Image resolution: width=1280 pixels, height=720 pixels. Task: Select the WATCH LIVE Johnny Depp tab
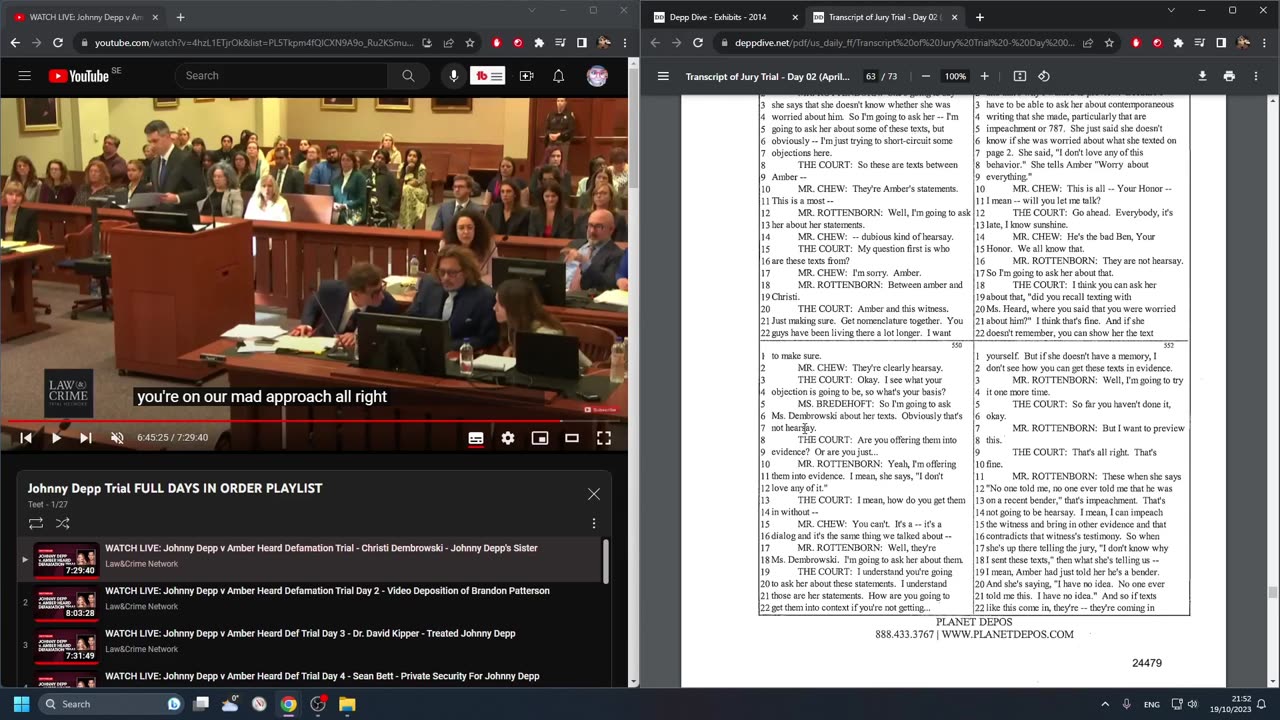click(86, 17)
